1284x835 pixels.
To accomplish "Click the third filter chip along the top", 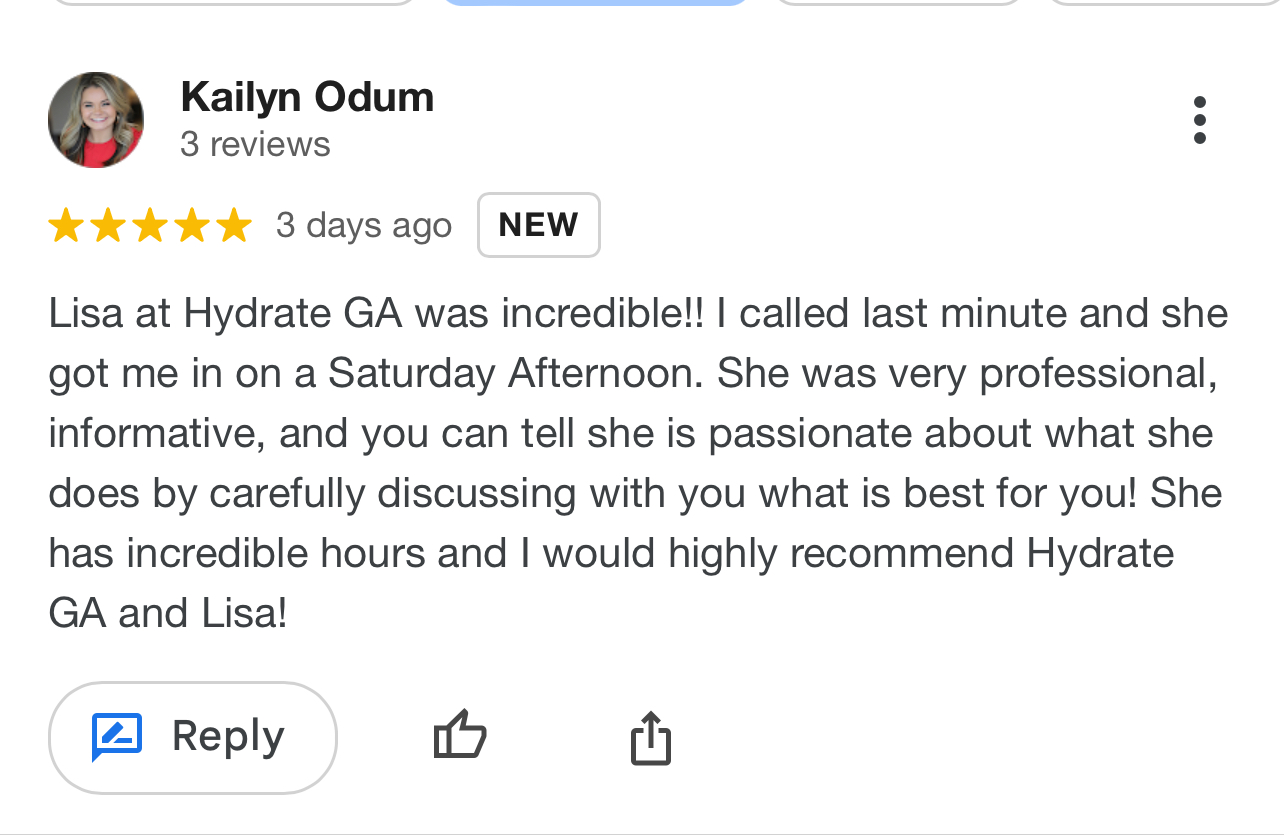I will click(898, 3).
